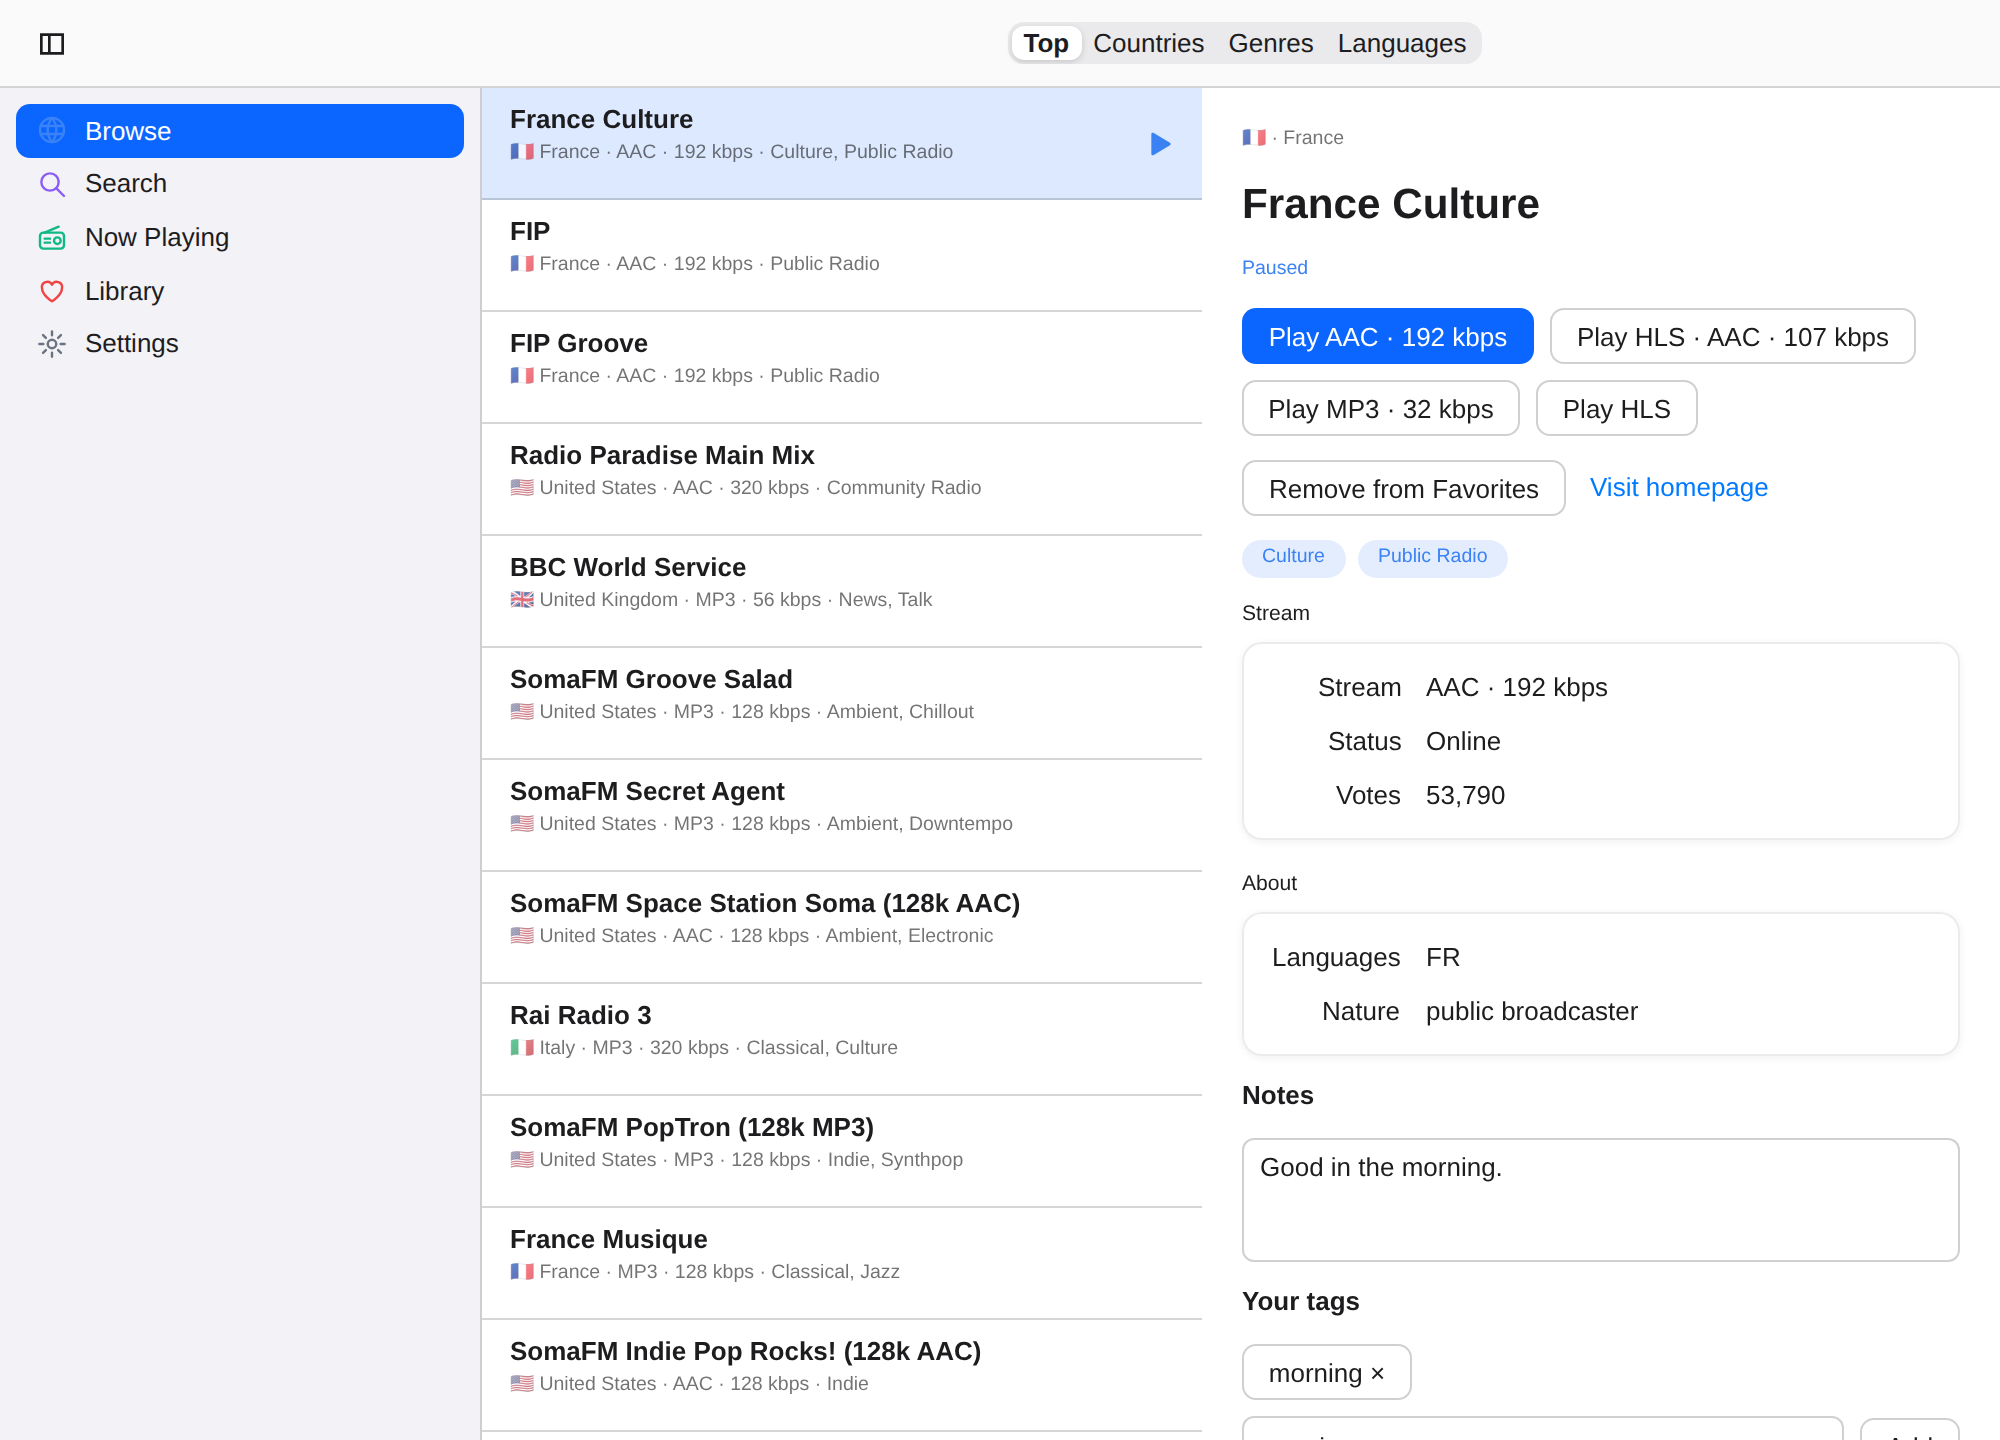2000x1440 pixels.
Task: Select SomaFM Space Station Soma
Action: coord(841,928)
